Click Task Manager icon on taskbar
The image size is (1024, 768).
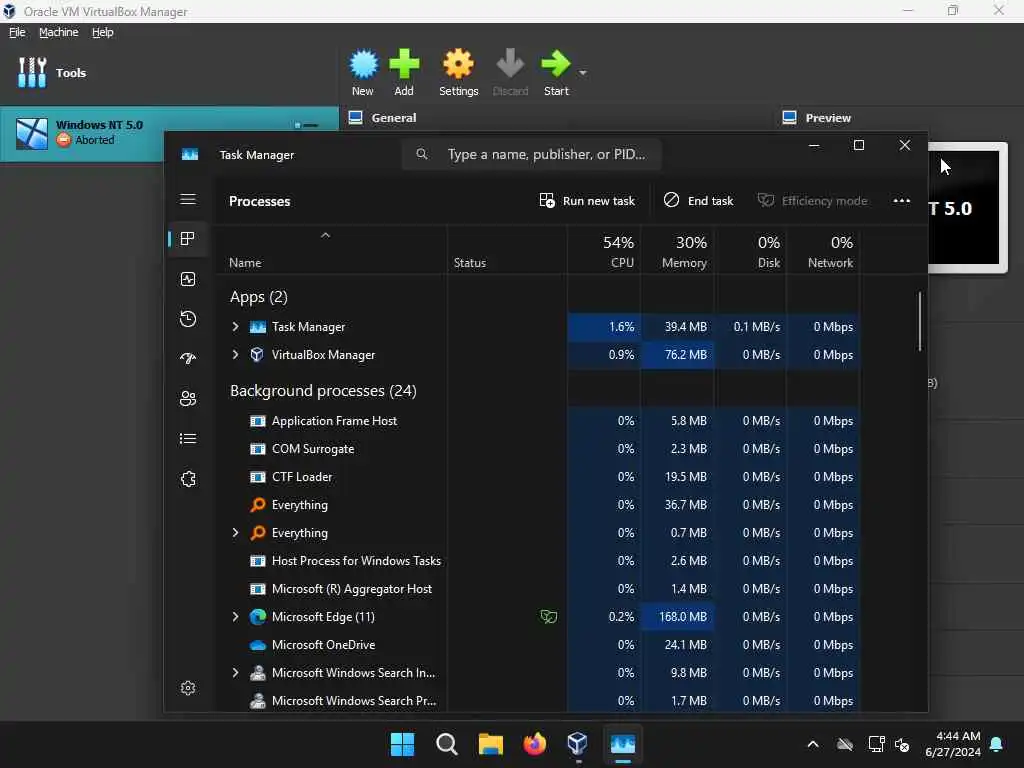pyautogui.click(x=622, y=744)
